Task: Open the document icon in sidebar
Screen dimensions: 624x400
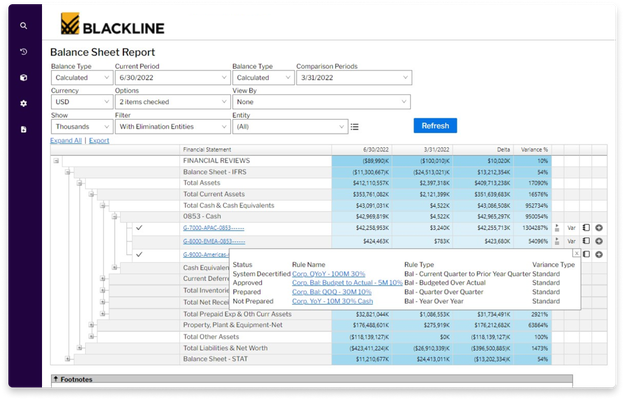Action: point(23,129)
